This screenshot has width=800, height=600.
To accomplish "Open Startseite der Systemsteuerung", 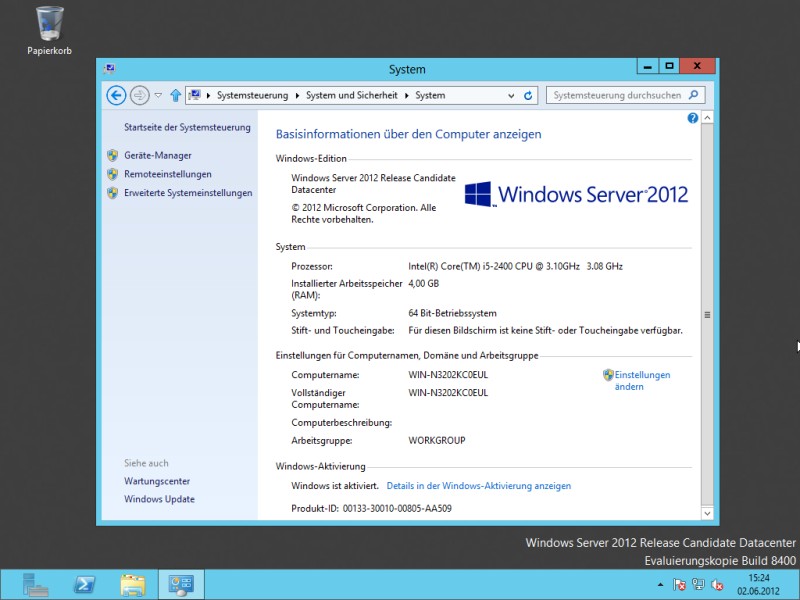I will (187, 128).
